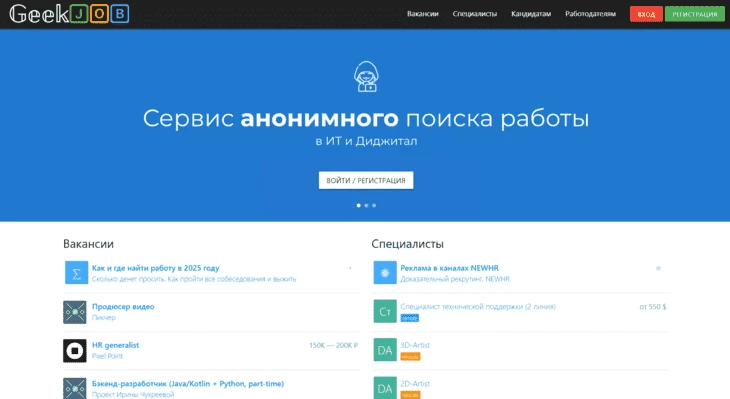The width and height of the screenshot is (730, 399).
Task: Click the orange relocate tag under 2D-Artist
Action: 410,395
